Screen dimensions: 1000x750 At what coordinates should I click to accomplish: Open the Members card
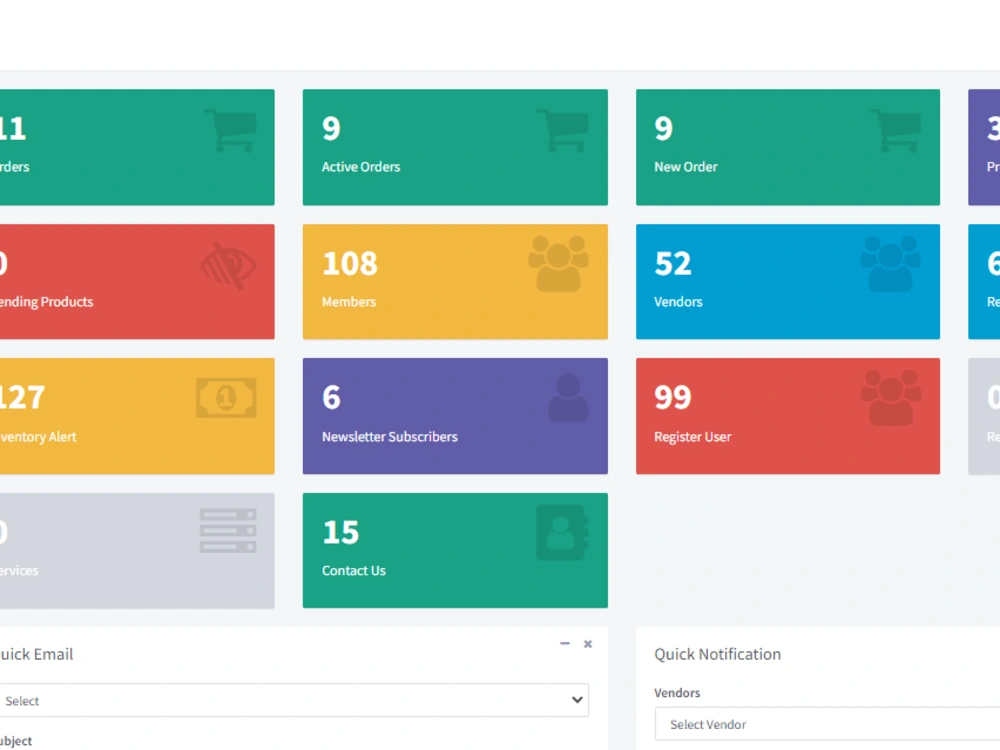pos(455,281)
